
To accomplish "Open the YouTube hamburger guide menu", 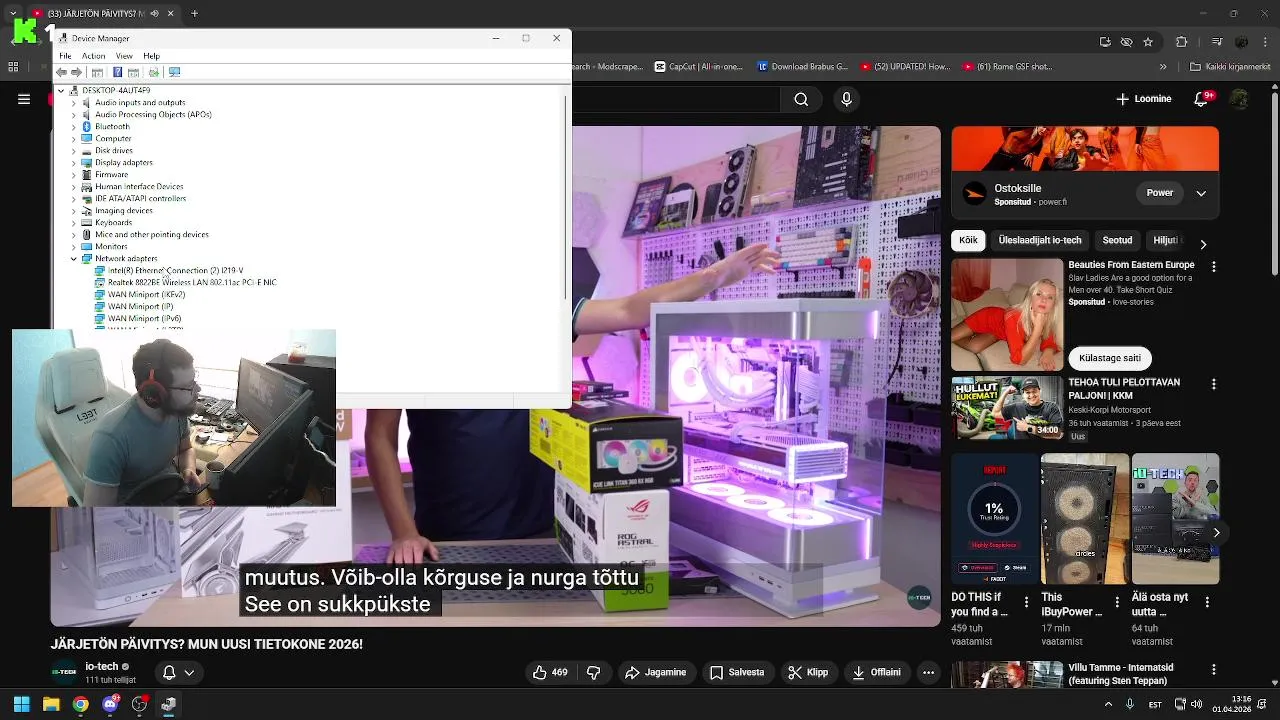I will tap(24, 99).
